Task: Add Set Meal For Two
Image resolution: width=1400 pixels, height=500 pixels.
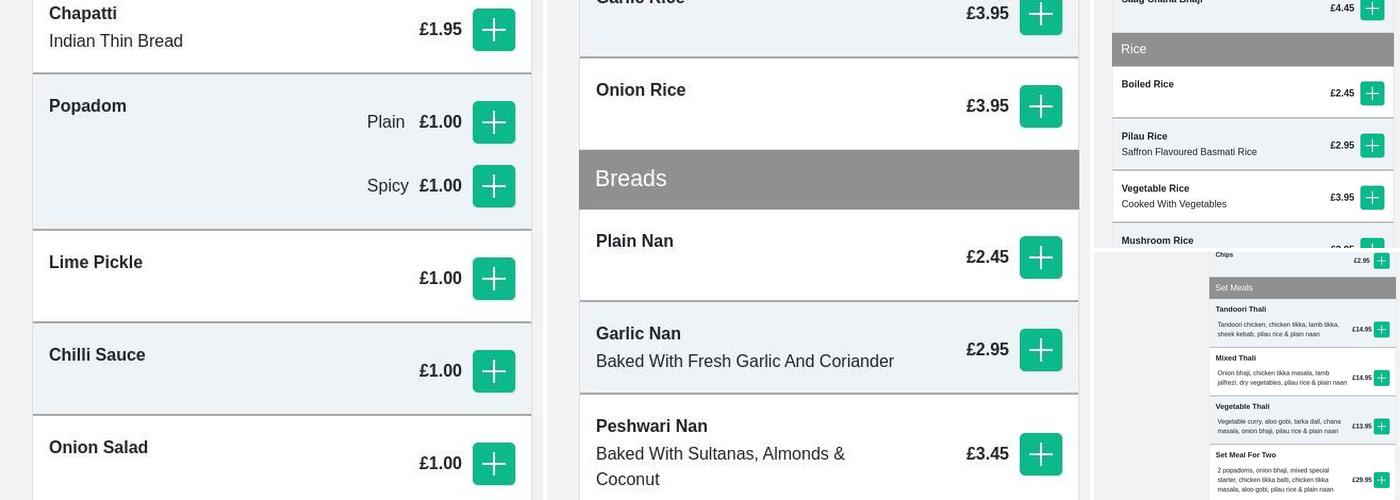Action: click(1381, 480)
